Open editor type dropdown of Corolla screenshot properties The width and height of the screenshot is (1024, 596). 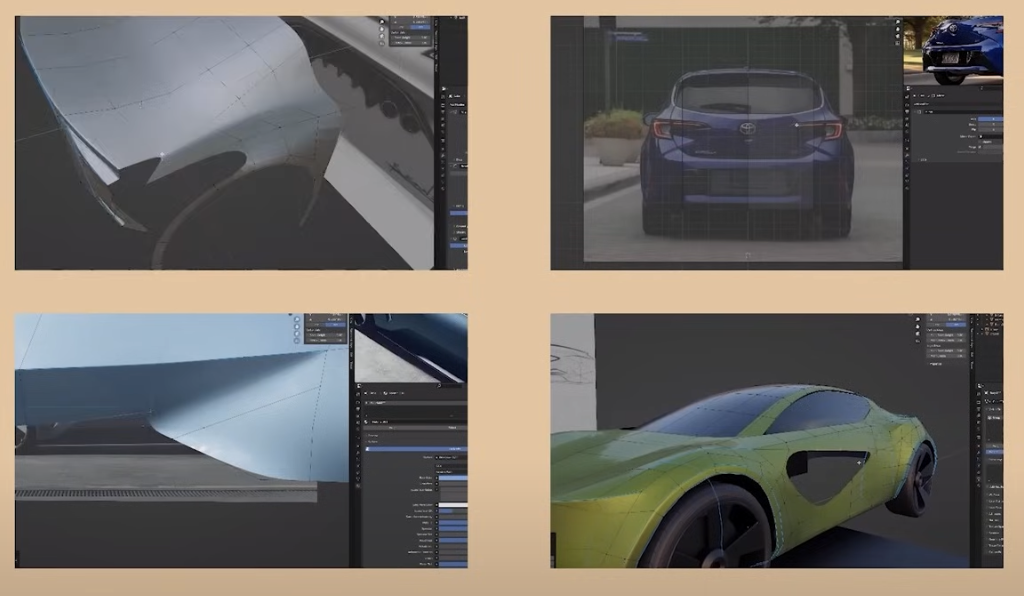[908, 88]
